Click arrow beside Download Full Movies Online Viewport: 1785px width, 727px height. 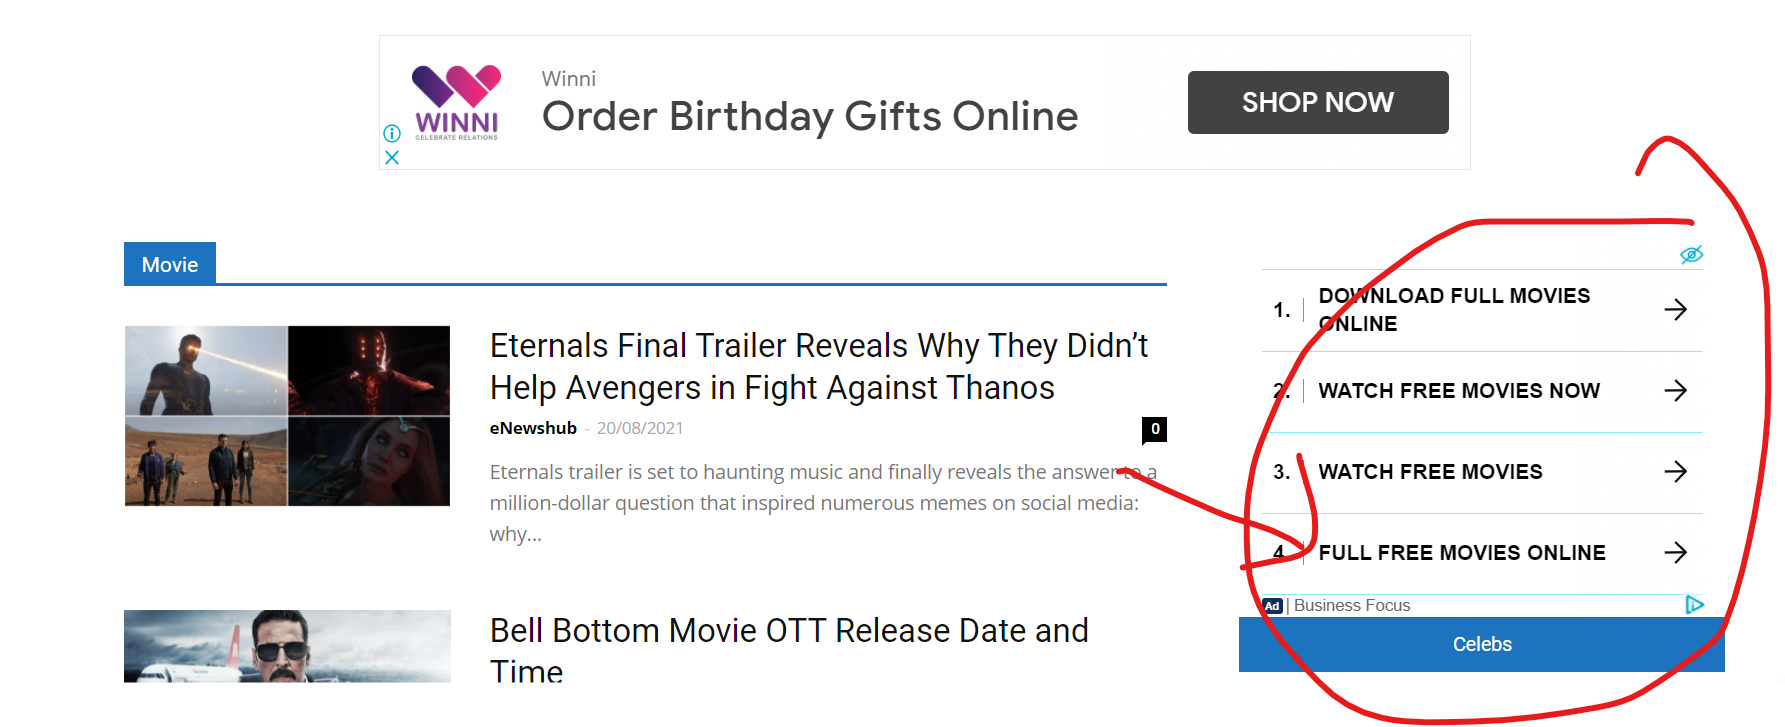click(x=1676, y=310)
